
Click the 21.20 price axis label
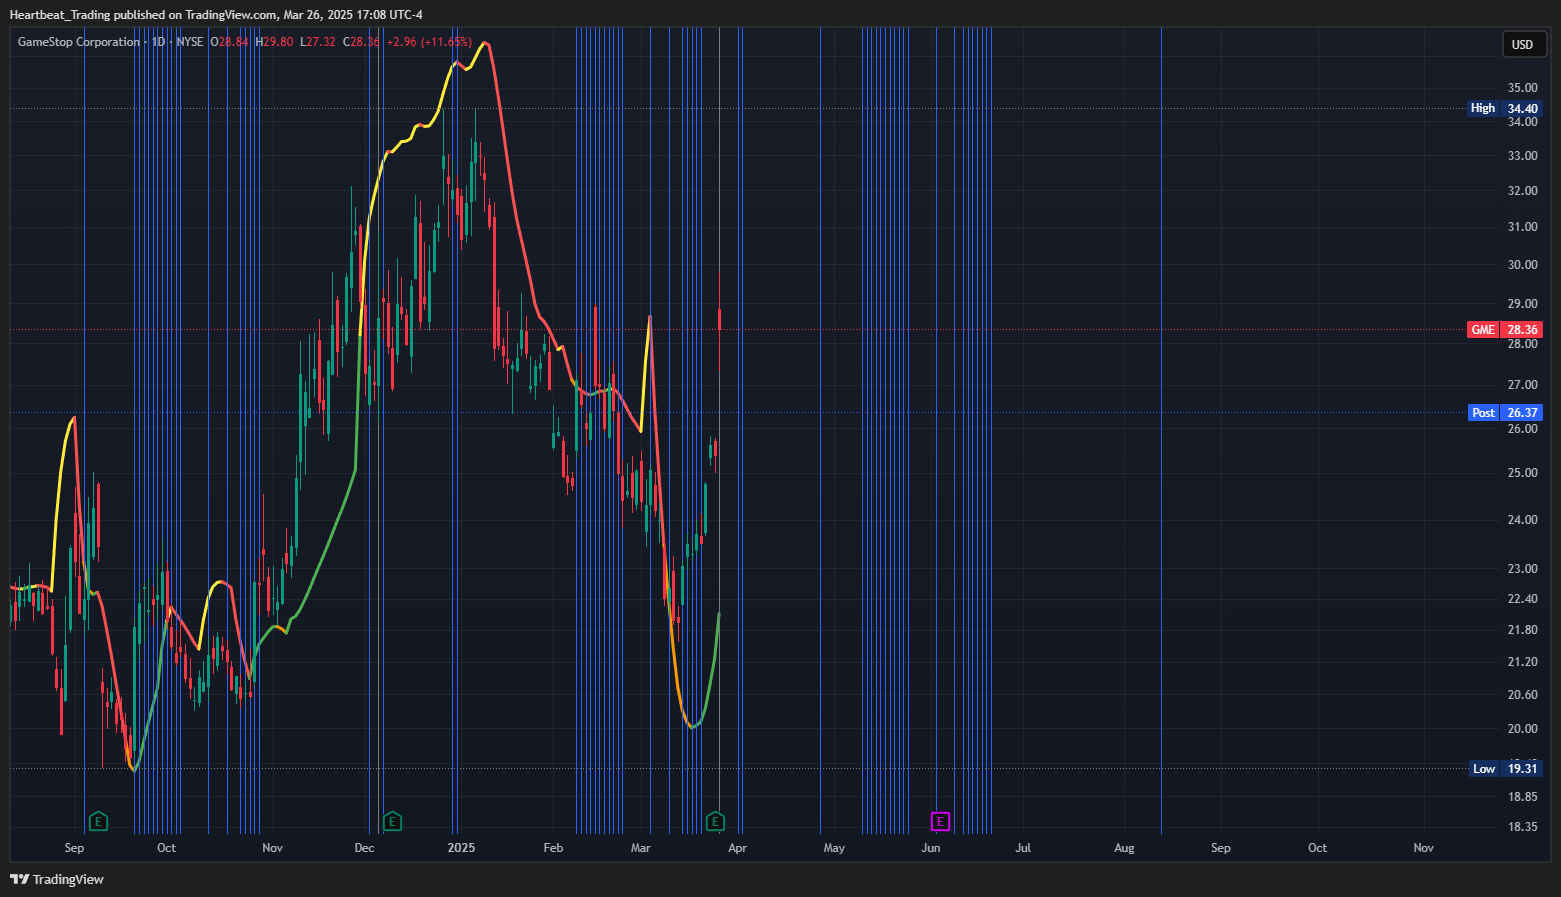pyautogui.click(x=1523, y=662)
